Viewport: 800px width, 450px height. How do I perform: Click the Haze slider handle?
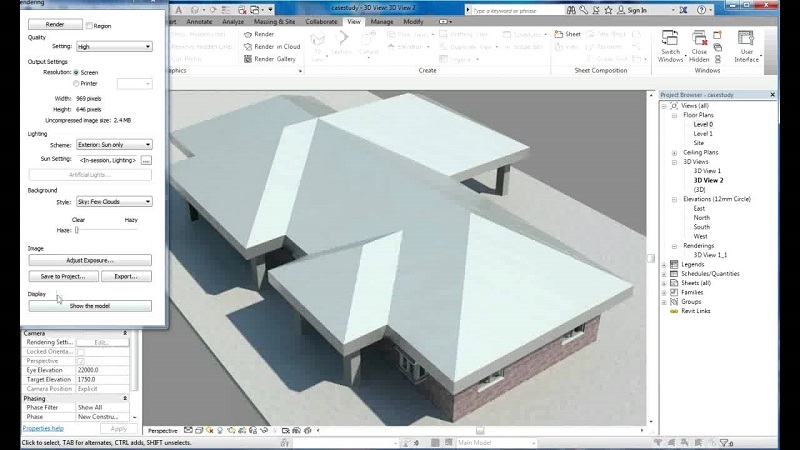pos(77,230)
